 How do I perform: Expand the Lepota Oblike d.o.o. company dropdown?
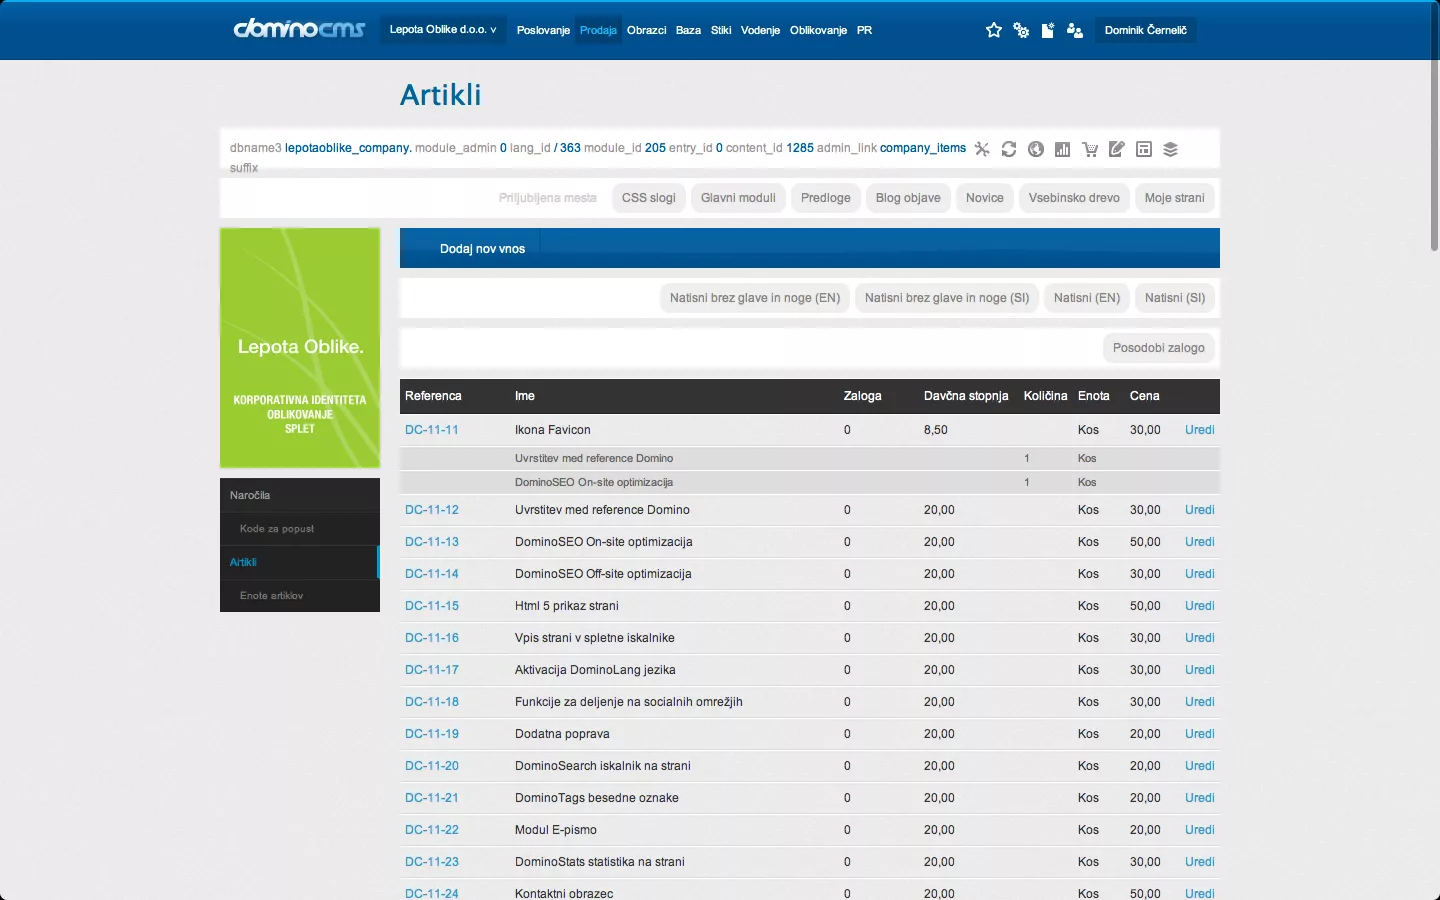point(443,30)
